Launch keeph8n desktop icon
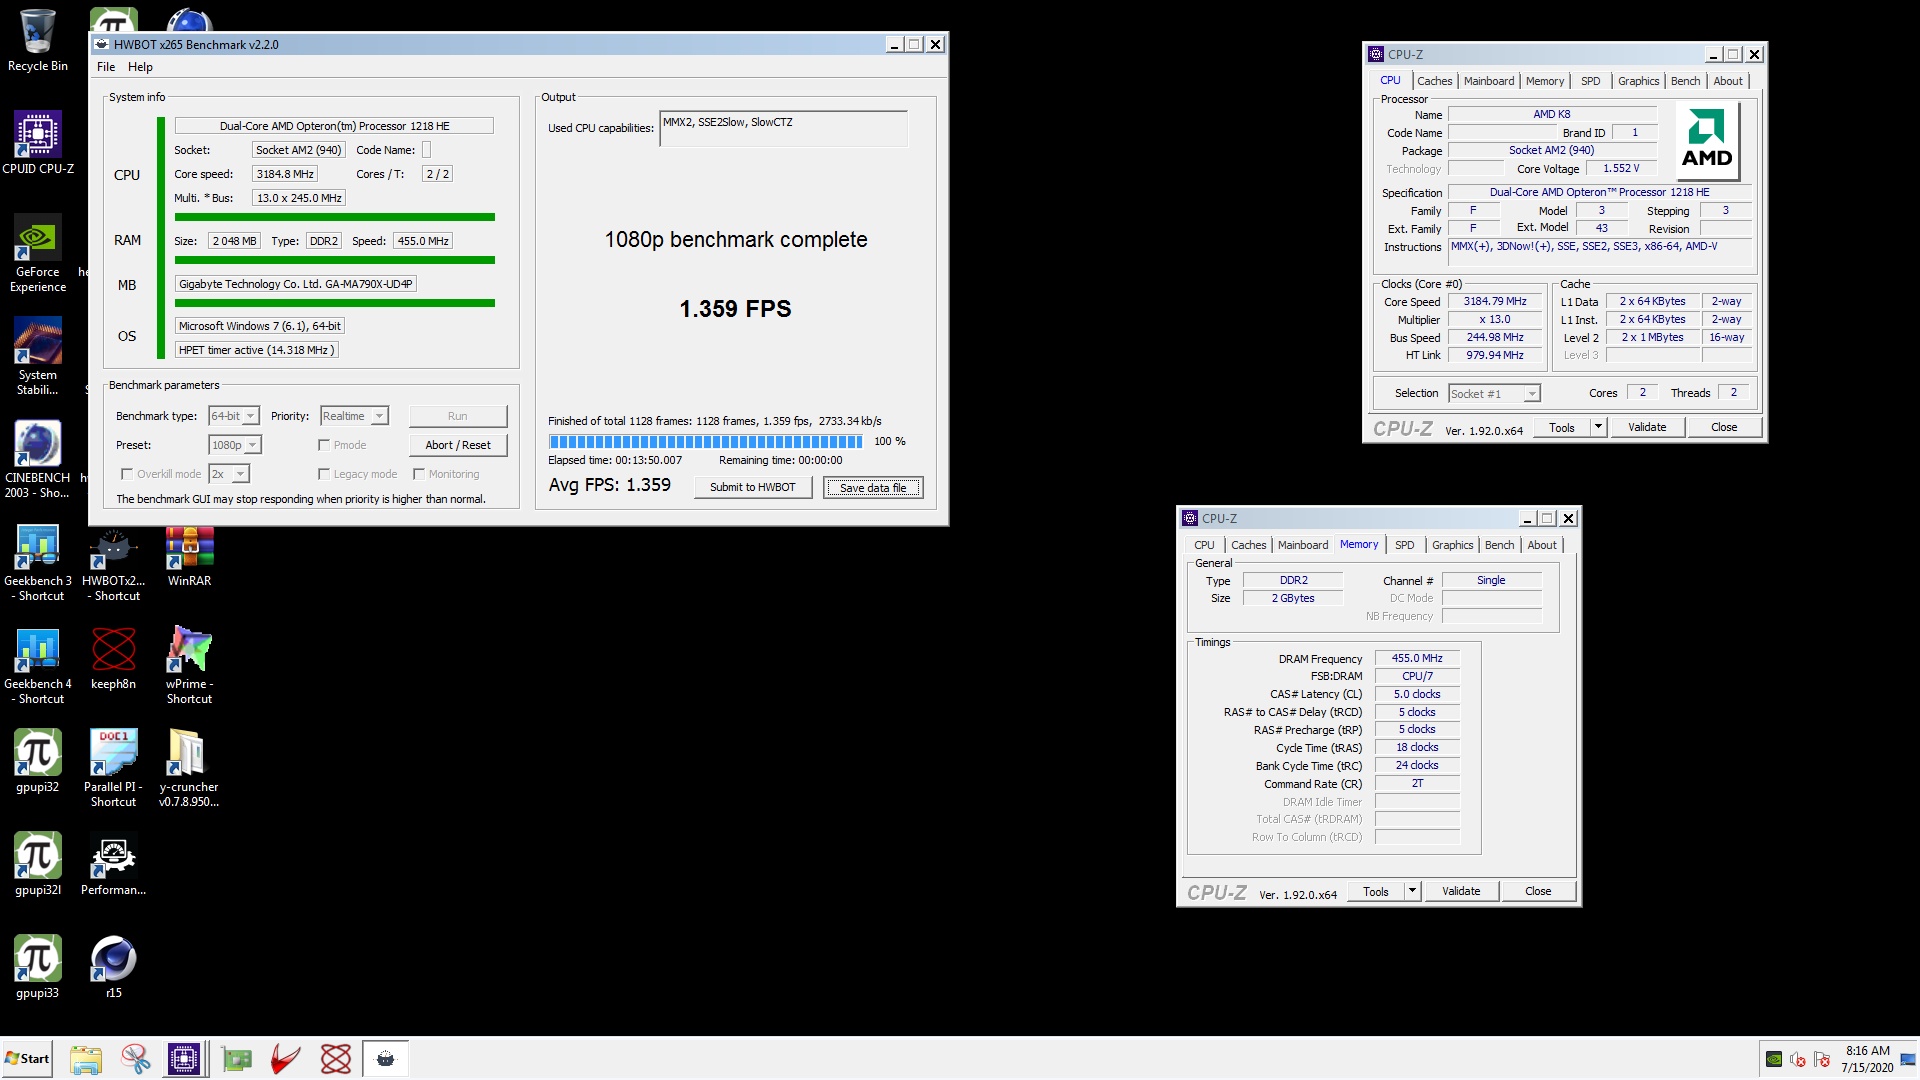The height and width of the screenshot is (1080, 1920). pyautogui.click(x=113, y=659)
